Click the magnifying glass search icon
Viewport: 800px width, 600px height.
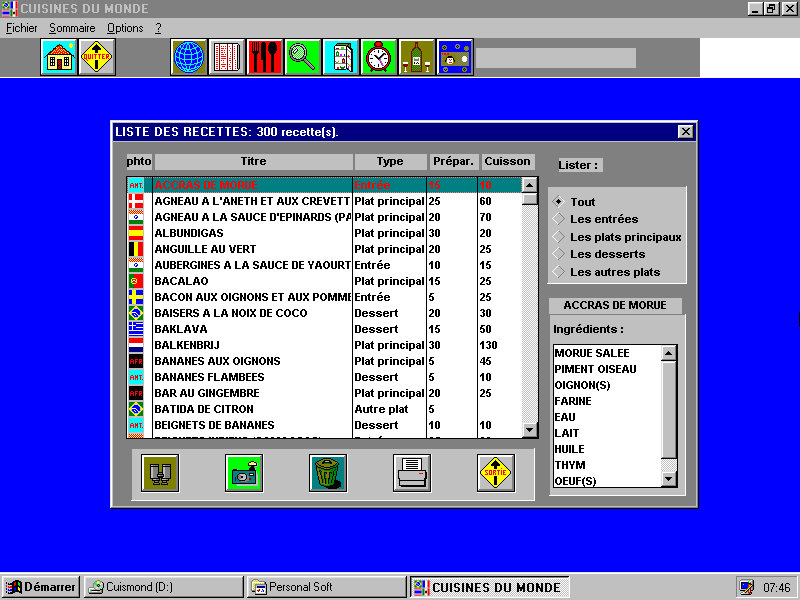point(303,57)
